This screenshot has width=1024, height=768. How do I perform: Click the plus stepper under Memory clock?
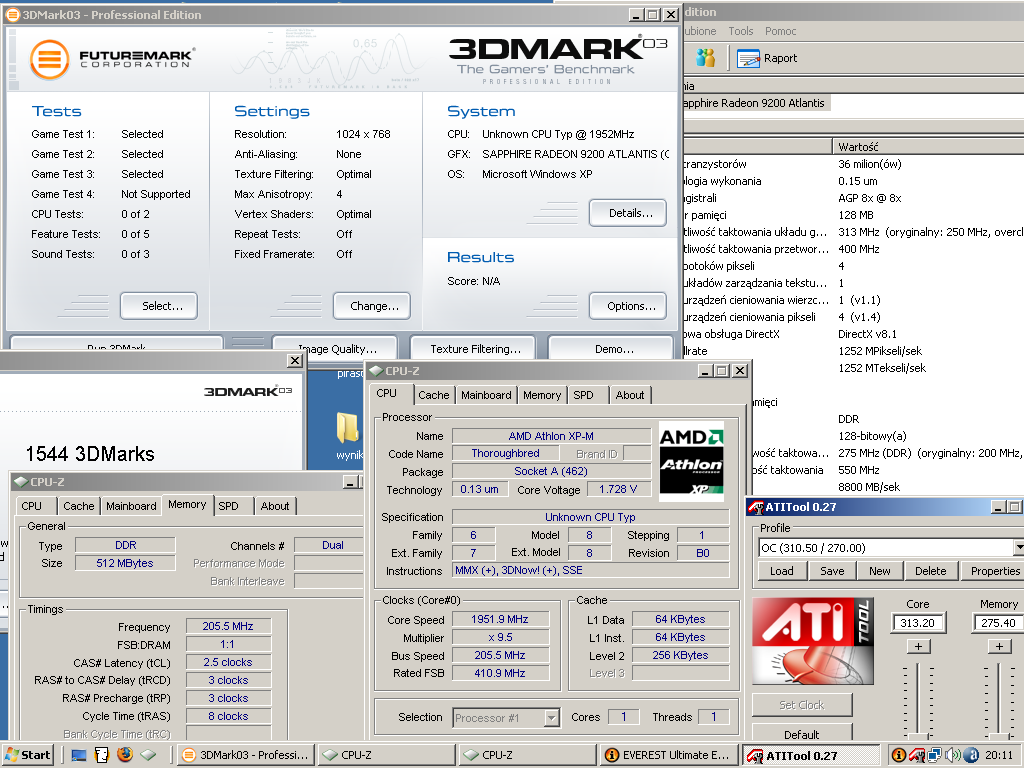pos(999,646)
